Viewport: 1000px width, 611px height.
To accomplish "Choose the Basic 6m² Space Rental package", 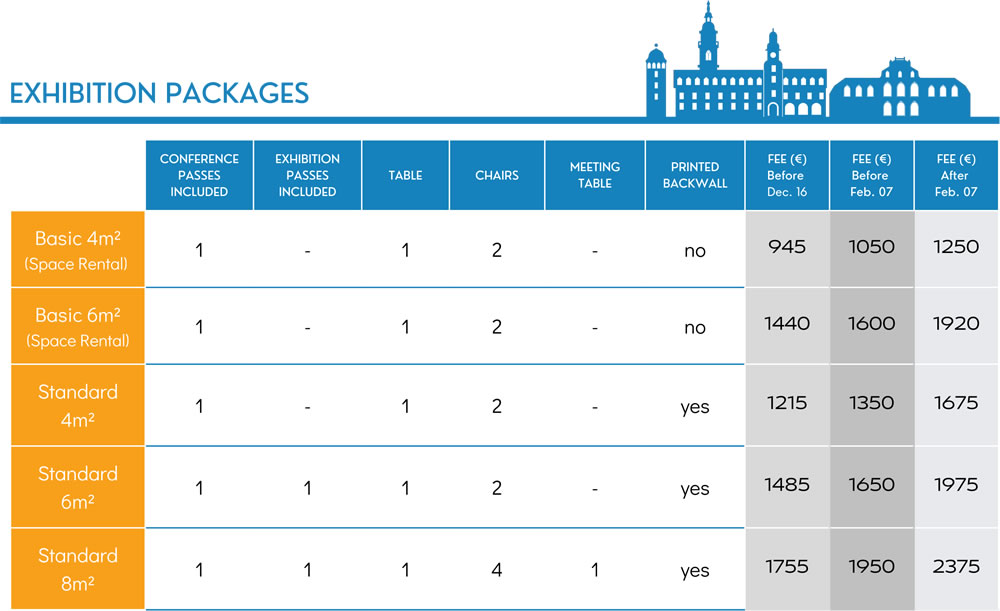I will coord(77,327).
